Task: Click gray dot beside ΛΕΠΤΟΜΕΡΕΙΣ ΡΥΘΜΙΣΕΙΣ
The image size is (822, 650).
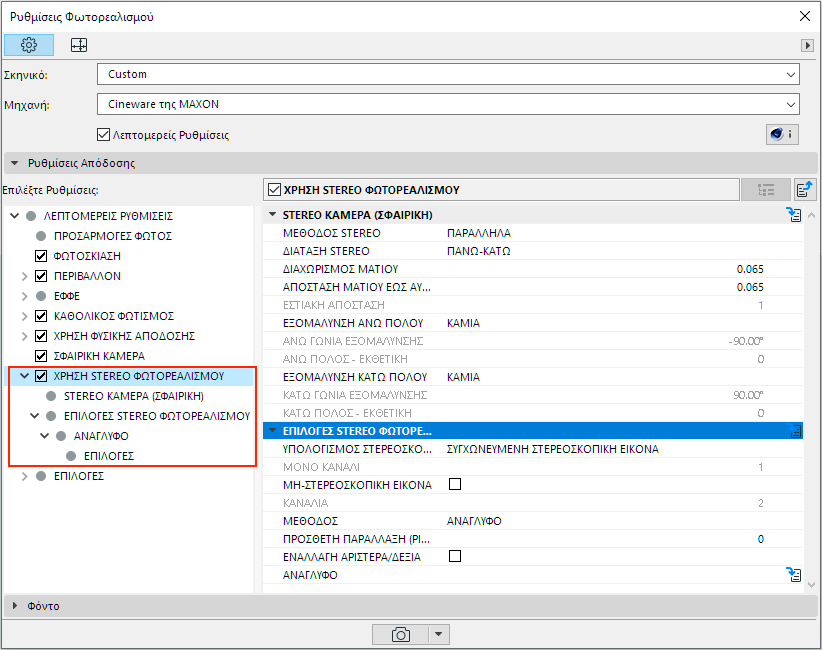Action: [x=31, y=215]
